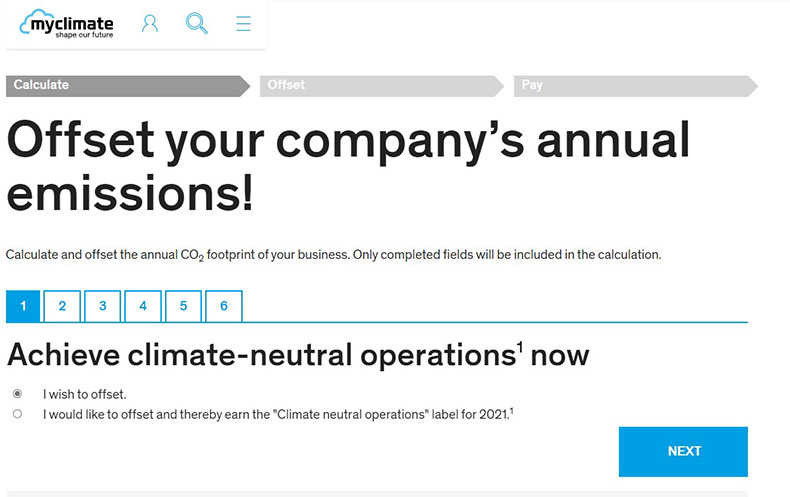
Task: Go to myclimate logo homepage
Action: tap(67, 24)
